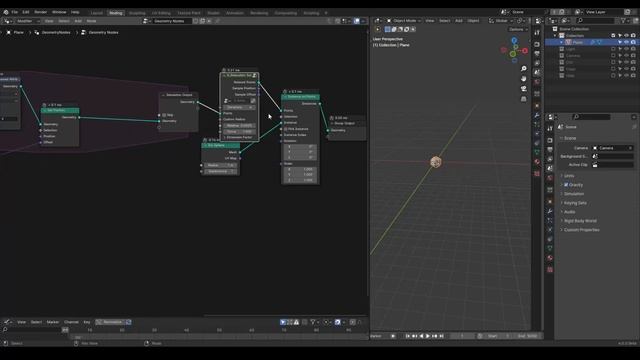Viewport: 640px width, 360px height.
Task: Click the red X axis gizmo handle
Action: pos(525,51)
